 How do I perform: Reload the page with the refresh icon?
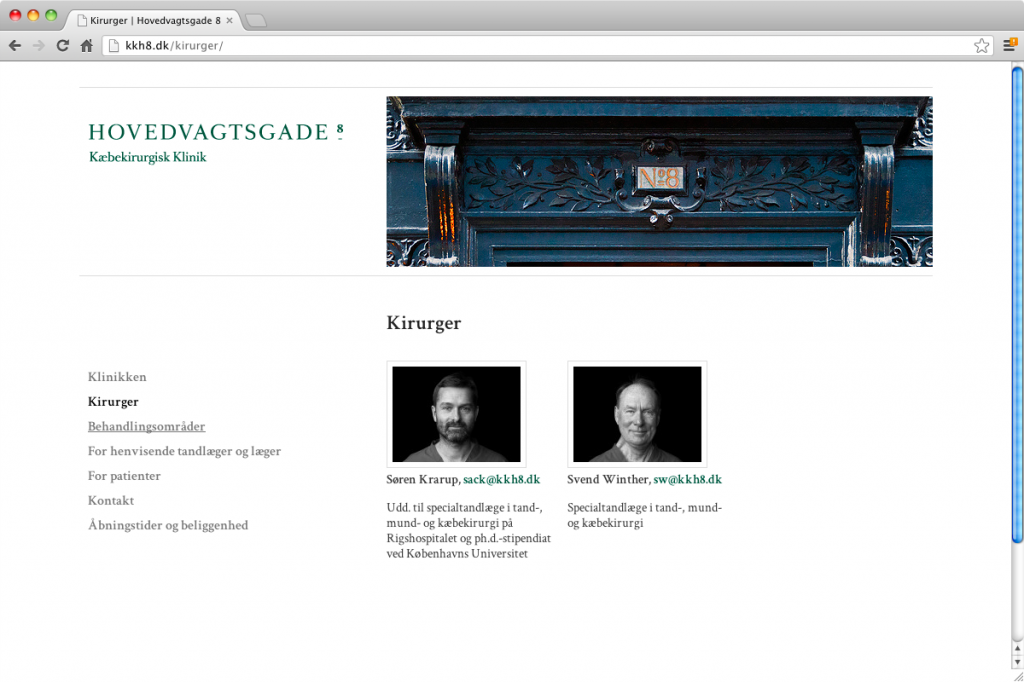[63, 46]
